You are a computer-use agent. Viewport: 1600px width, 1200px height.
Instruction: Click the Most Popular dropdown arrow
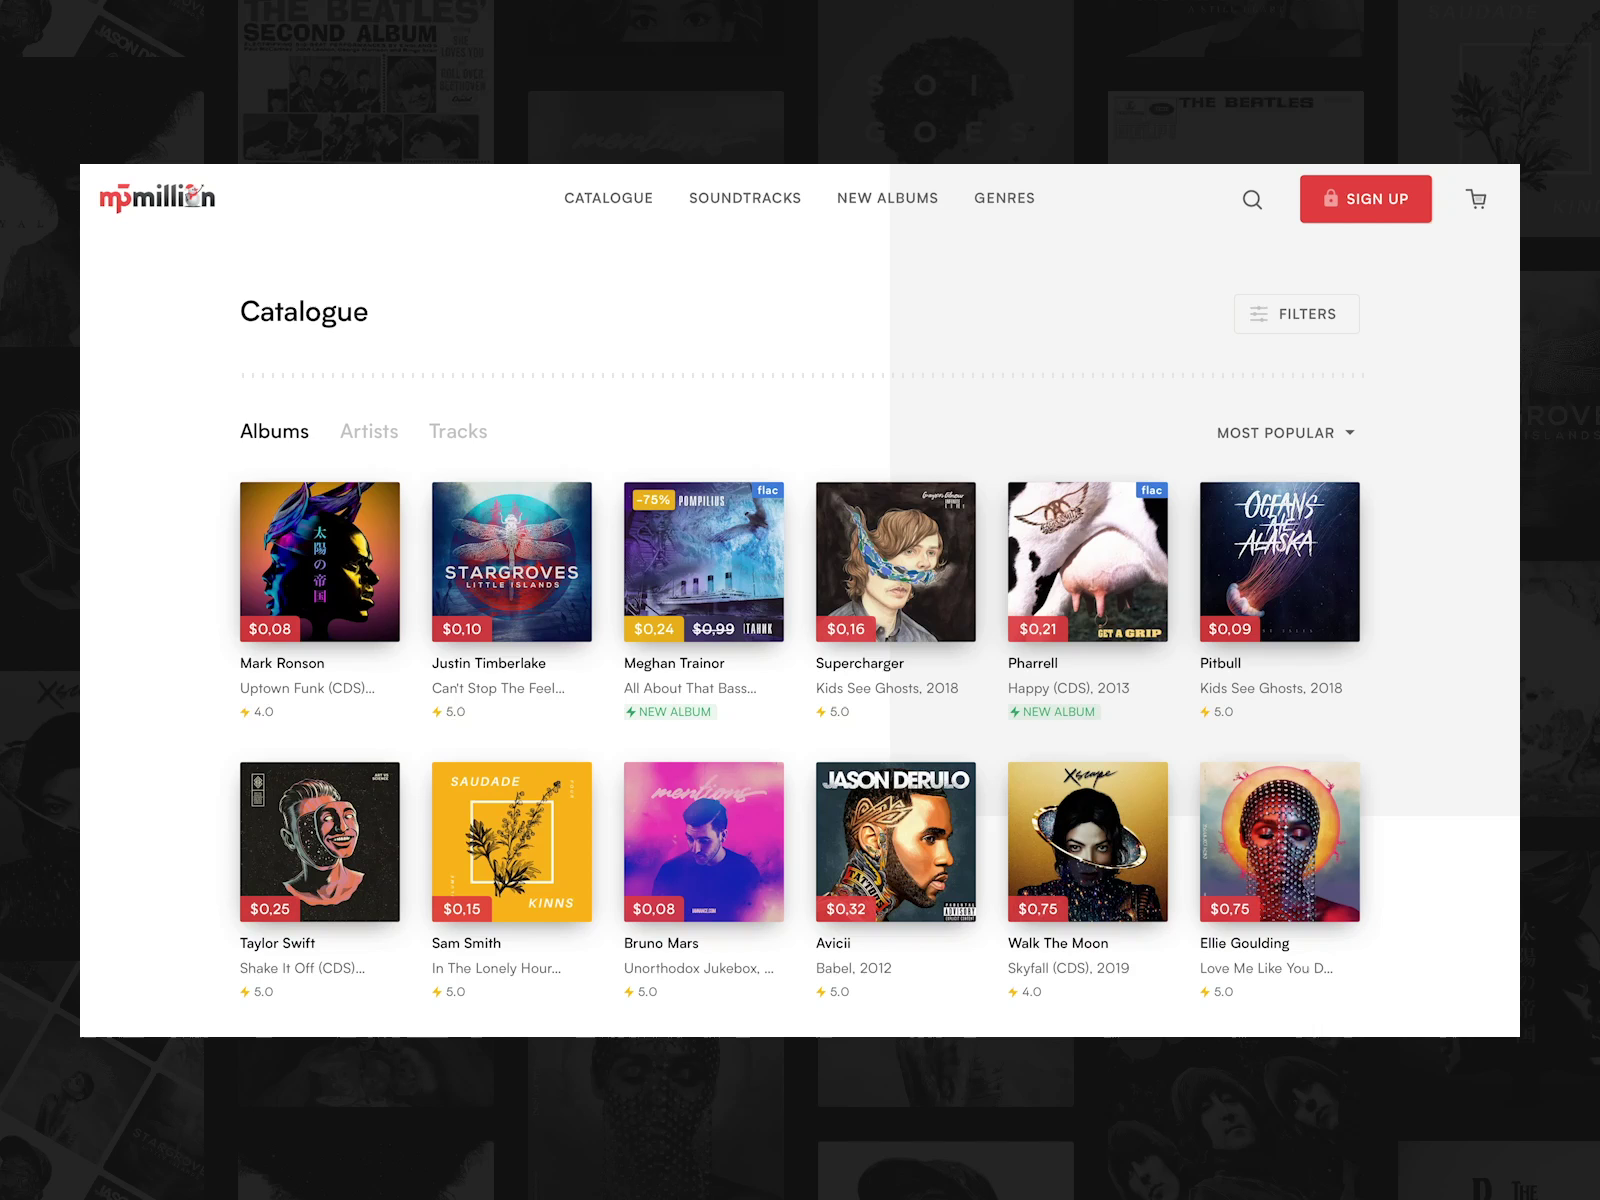pos(1350,432)
